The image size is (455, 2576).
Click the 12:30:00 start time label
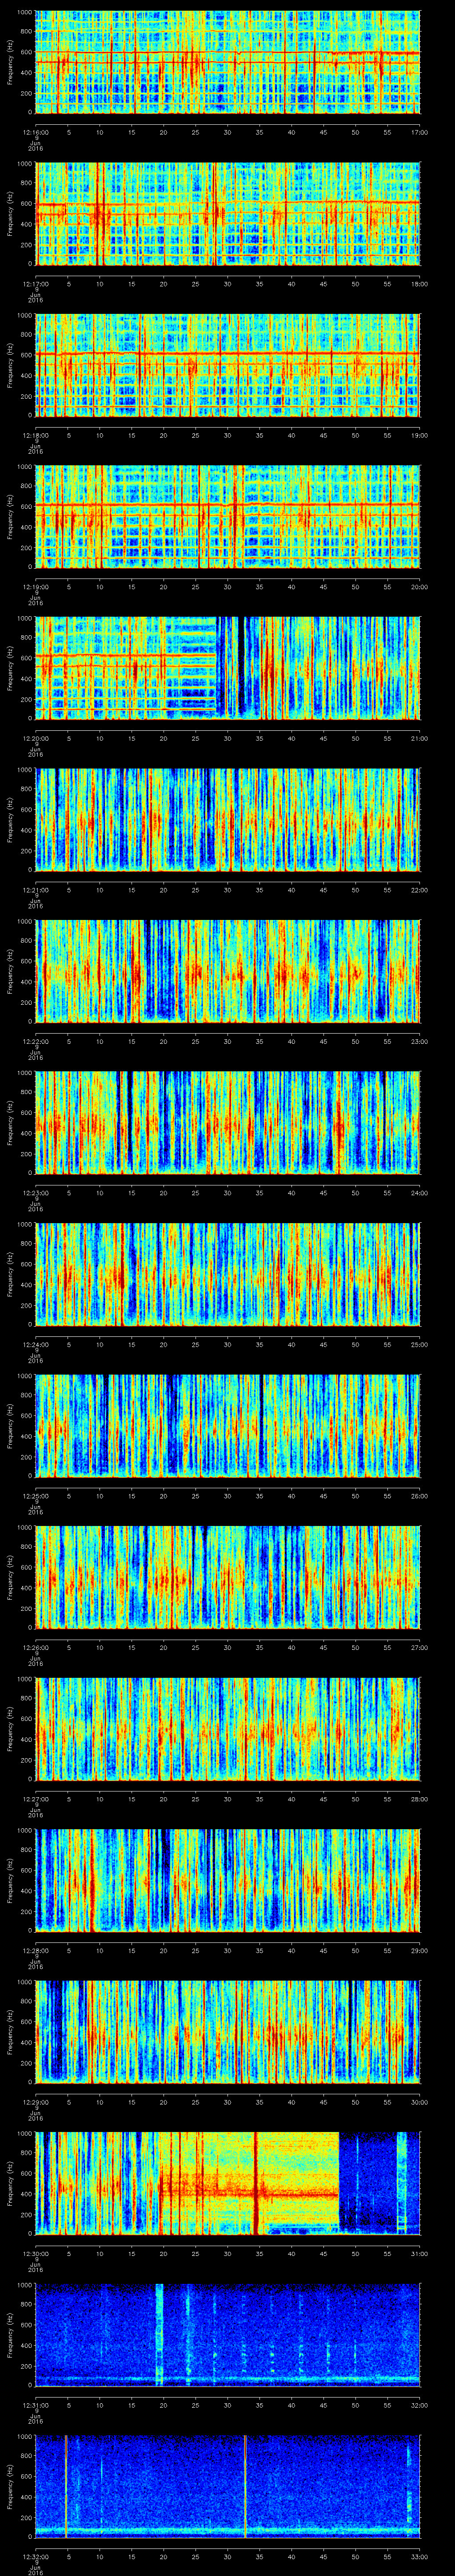(x=36, y=2253)
